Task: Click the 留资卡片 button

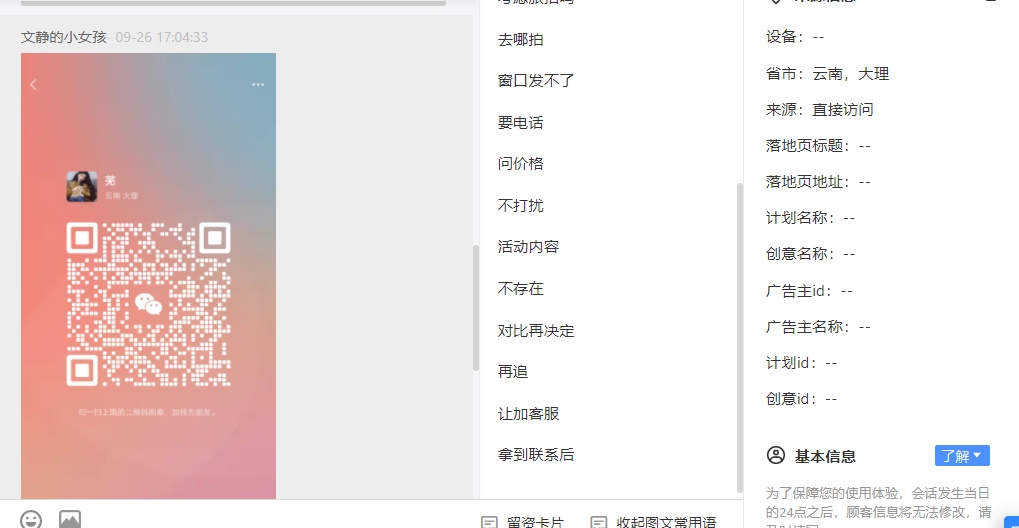Action: point(523,522)
